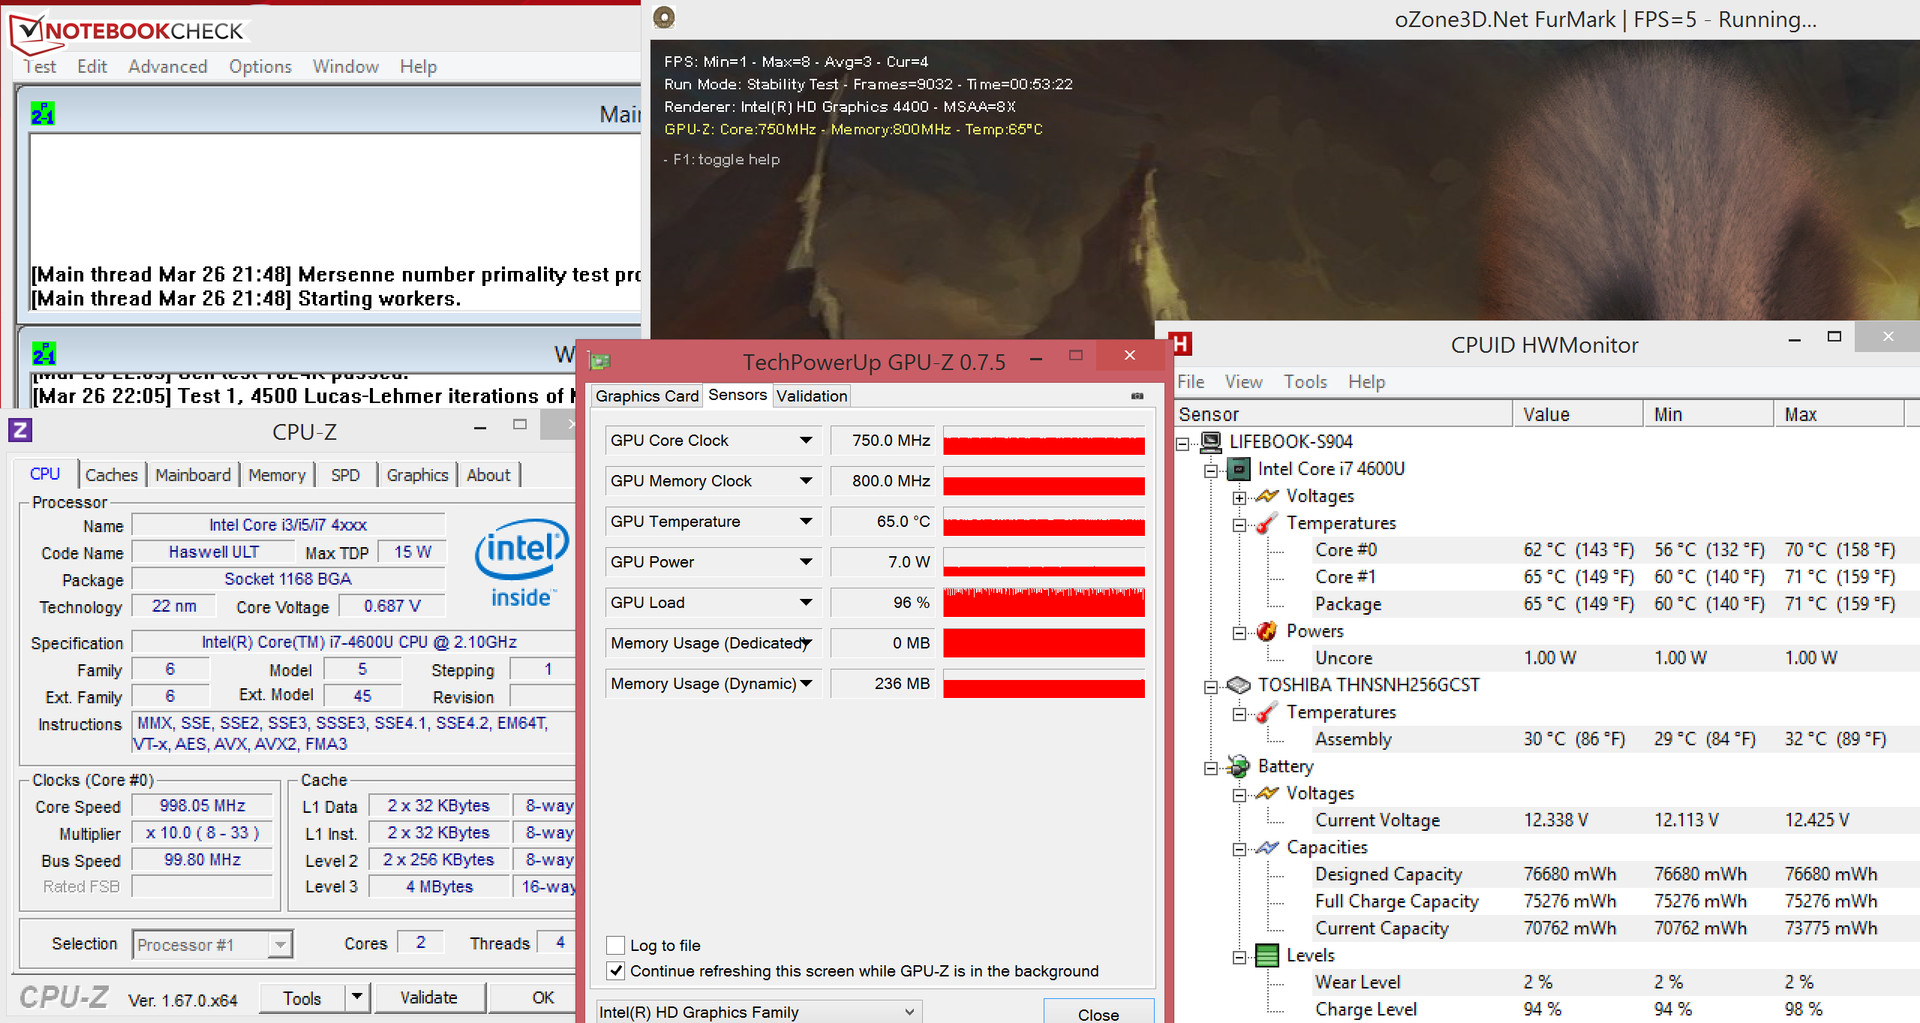Click the Core Speed value field
The height and width of the screenshot is (1023, 1920).
pos(202,806)
